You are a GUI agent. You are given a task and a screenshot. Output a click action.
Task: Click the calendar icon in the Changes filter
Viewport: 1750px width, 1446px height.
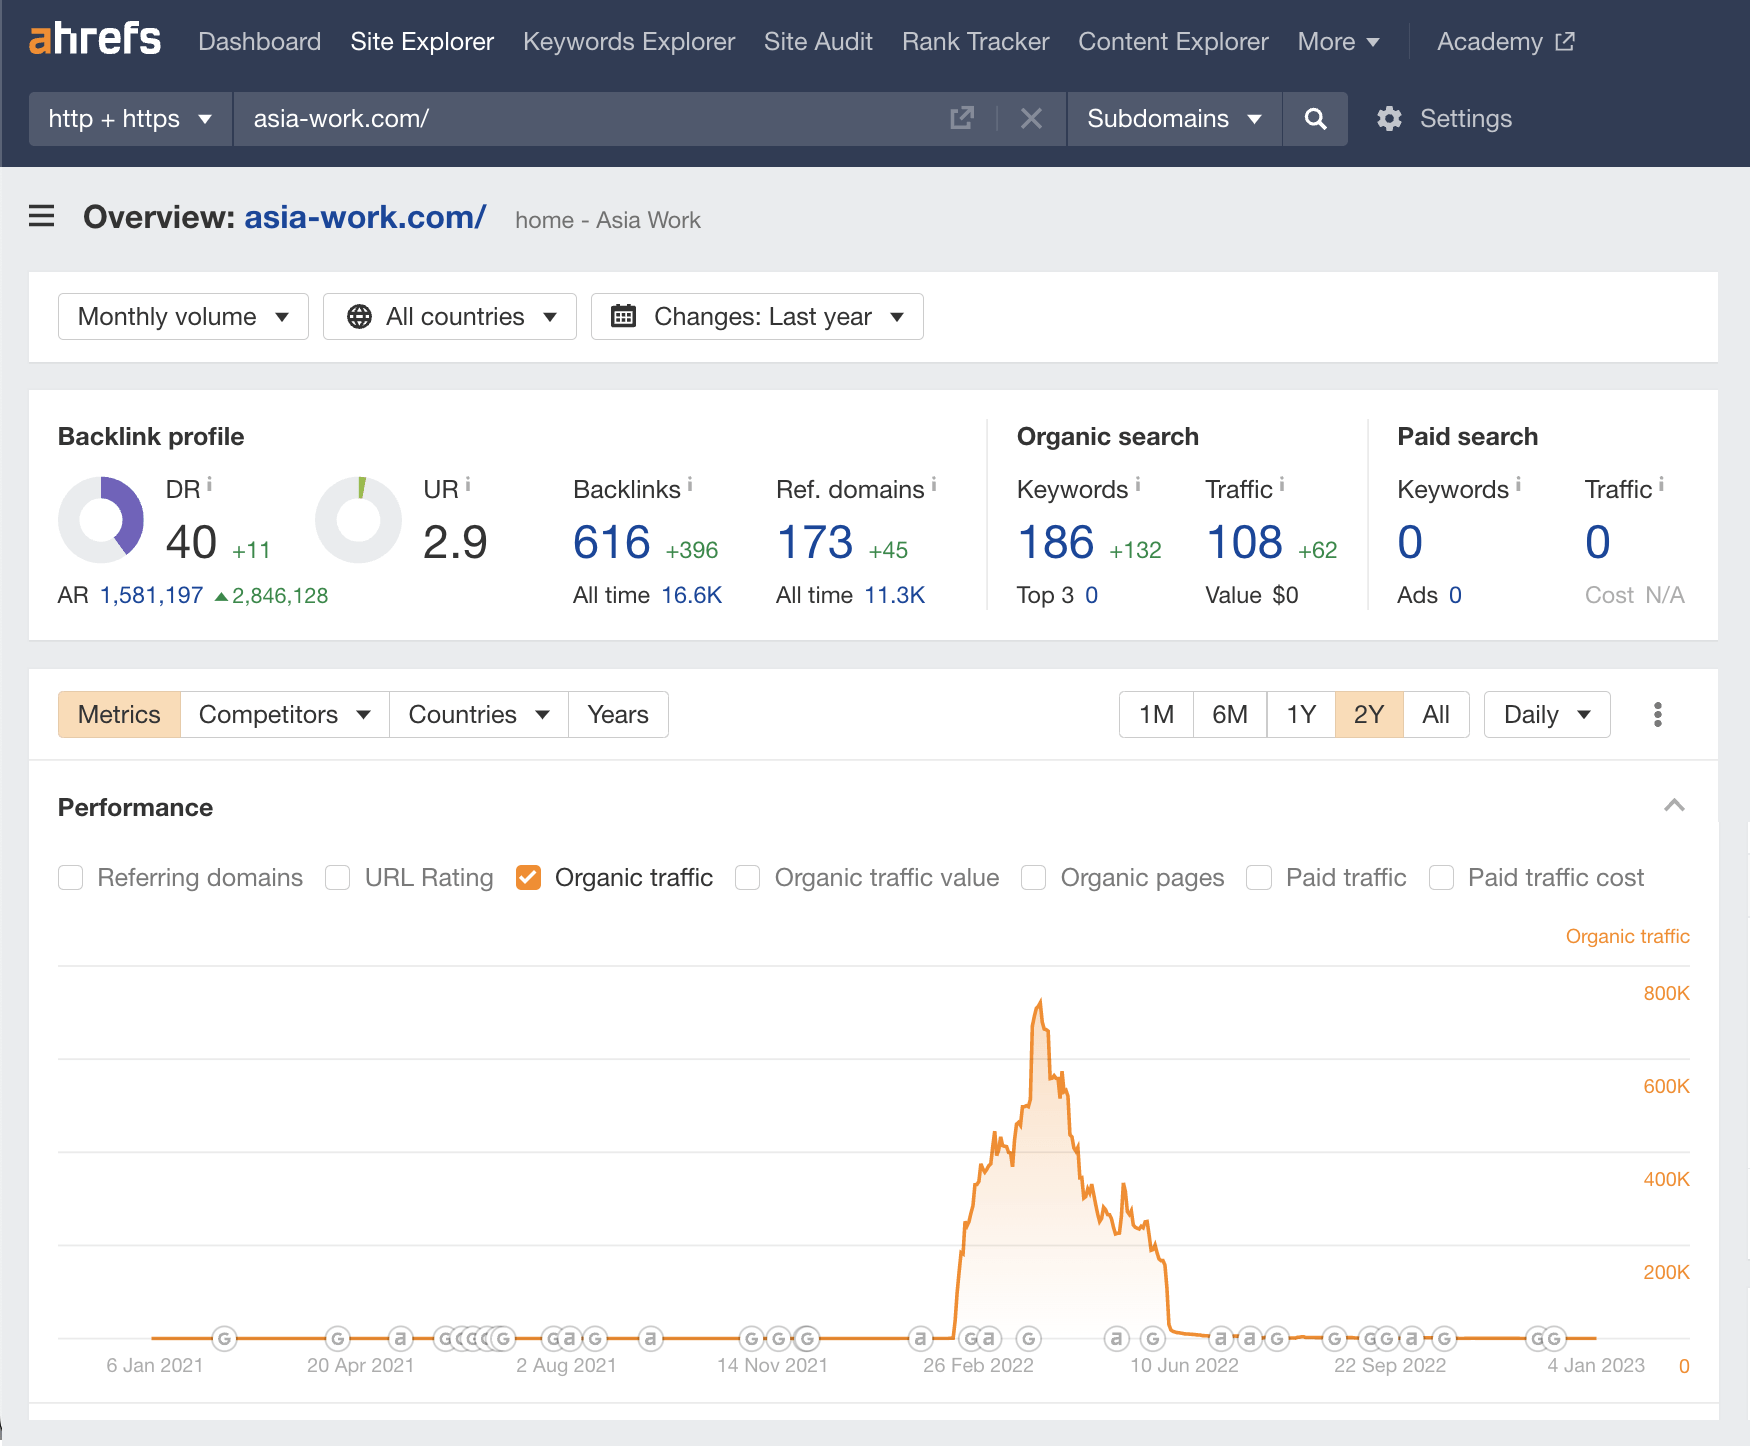pyautogui.click(x=625, y=316)
